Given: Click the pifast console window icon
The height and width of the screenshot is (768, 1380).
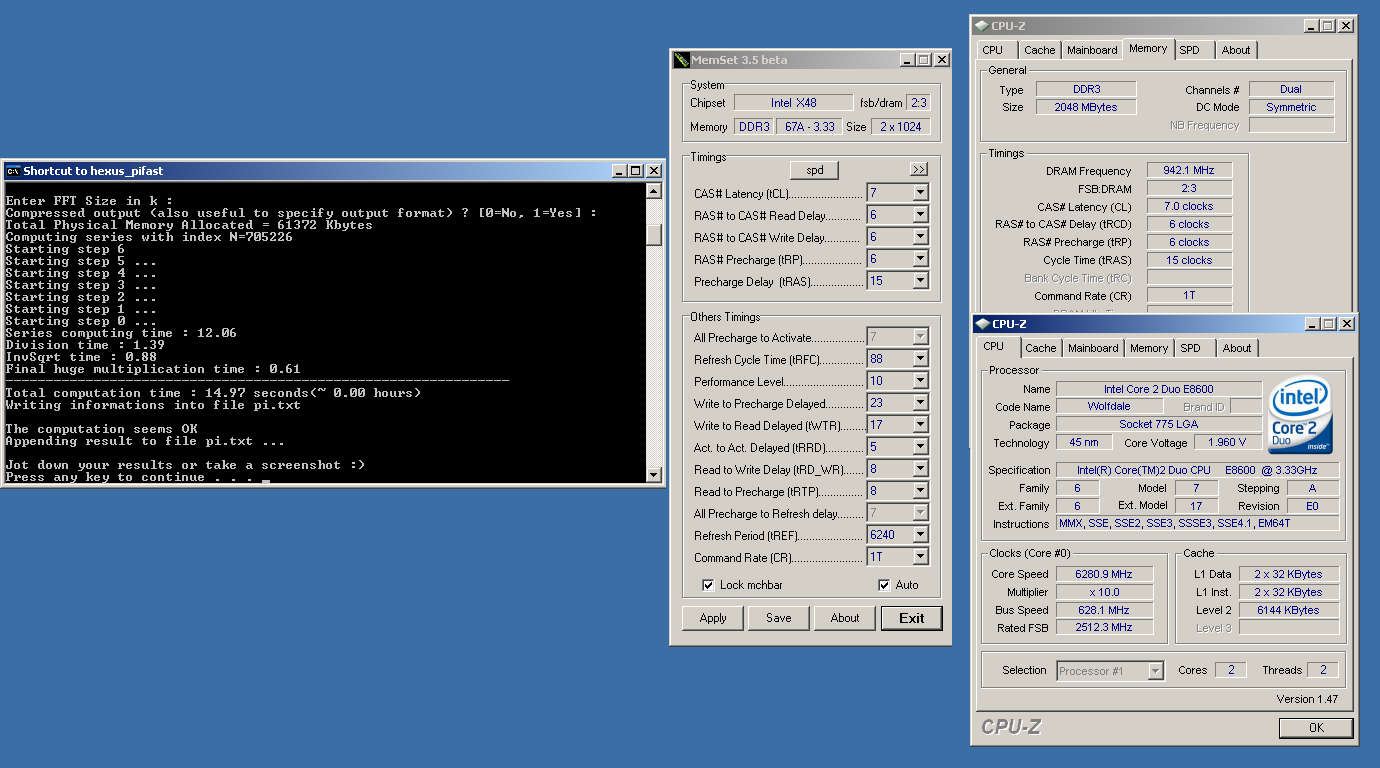Looking at the screenshot, I should [x=13, y=171].
